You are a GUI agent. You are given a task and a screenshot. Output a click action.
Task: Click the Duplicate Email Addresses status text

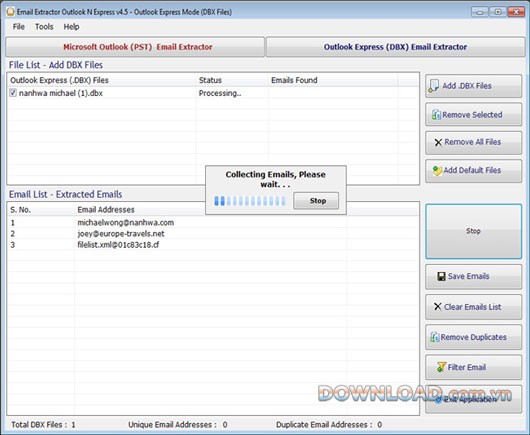point(329,425)
